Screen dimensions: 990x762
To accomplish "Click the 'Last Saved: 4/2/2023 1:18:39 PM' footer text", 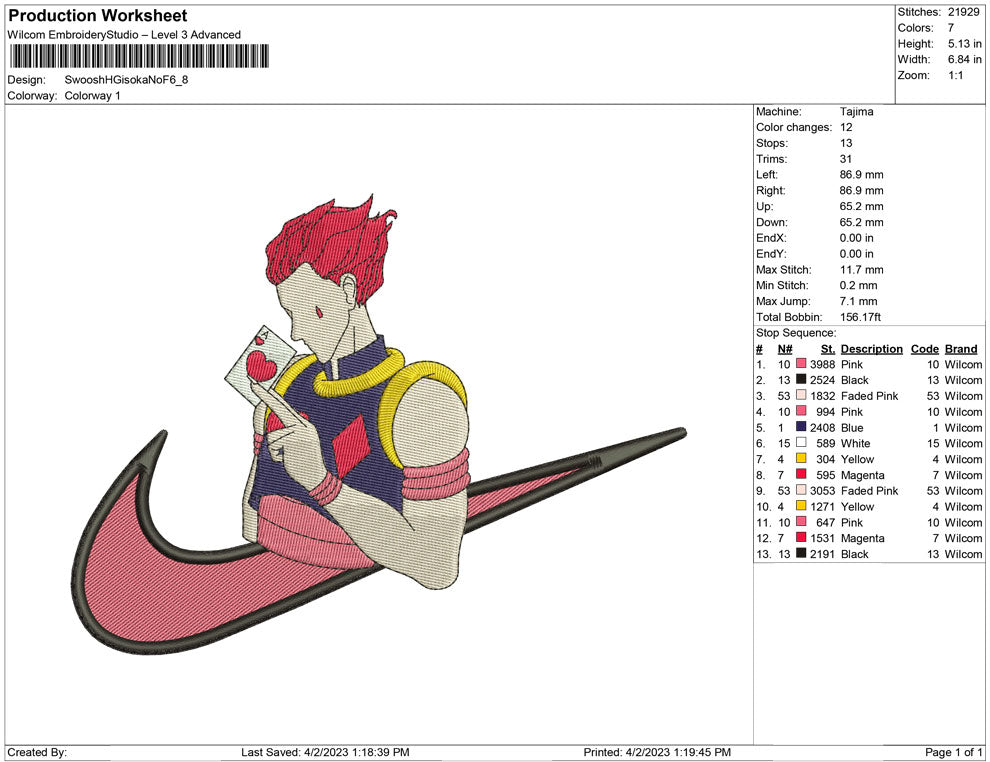I will (x=325, y=752).
